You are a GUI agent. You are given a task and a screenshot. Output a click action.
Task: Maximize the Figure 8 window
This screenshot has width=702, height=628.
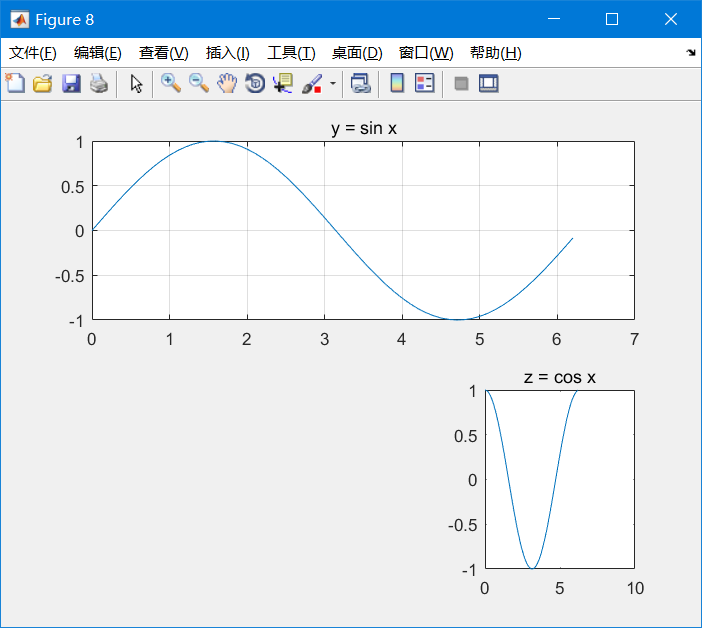[612, 19]
